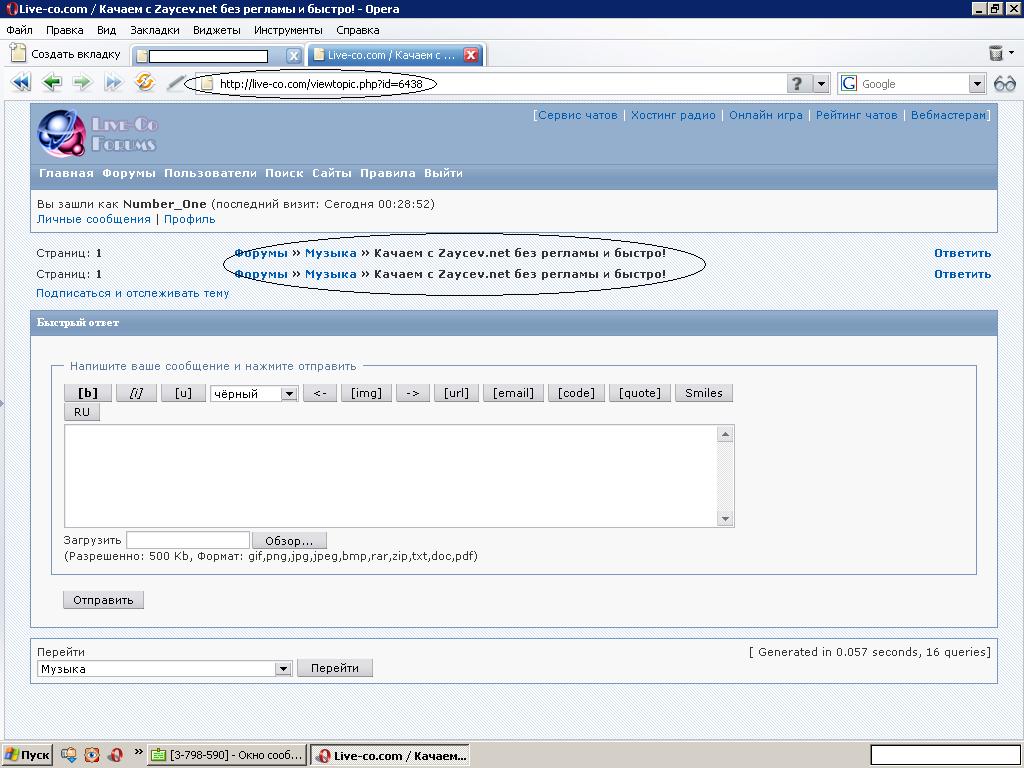Click the Подписаться и отслеживать тему link

(x=133, y=293)
